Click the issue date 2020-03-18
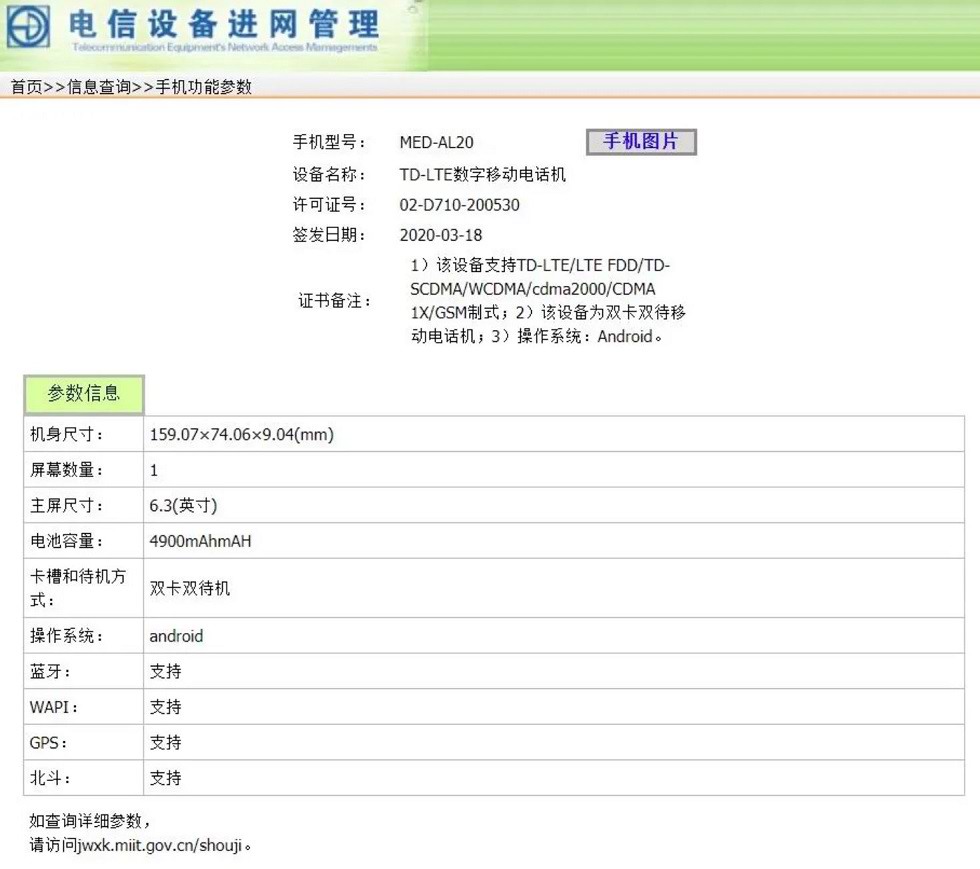The width and height of the screenshot is (980, 869). pyautogui.click(x=441, y=235)
